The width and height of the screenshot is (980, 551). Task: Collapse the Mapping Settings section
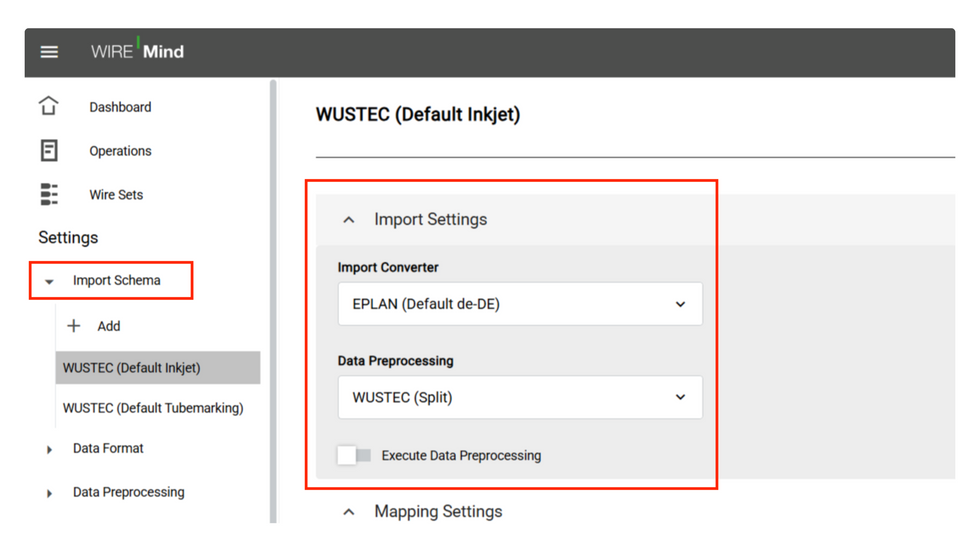349,512
